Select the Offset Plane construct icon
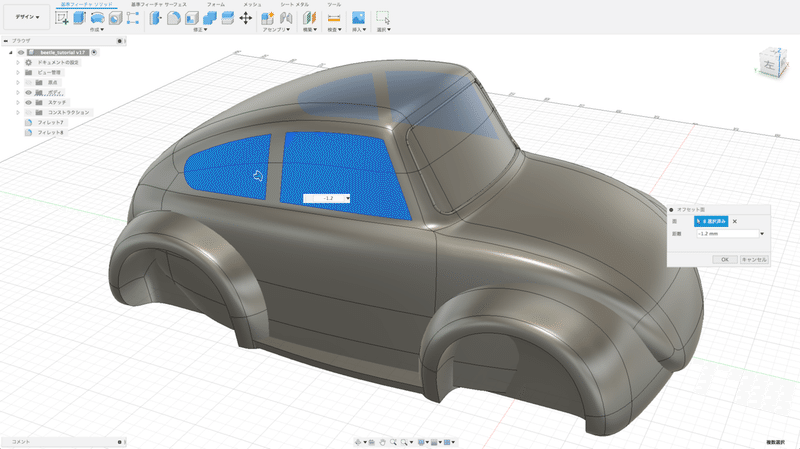The height and width of the screenshot is (449, 800). coord(309,18)
